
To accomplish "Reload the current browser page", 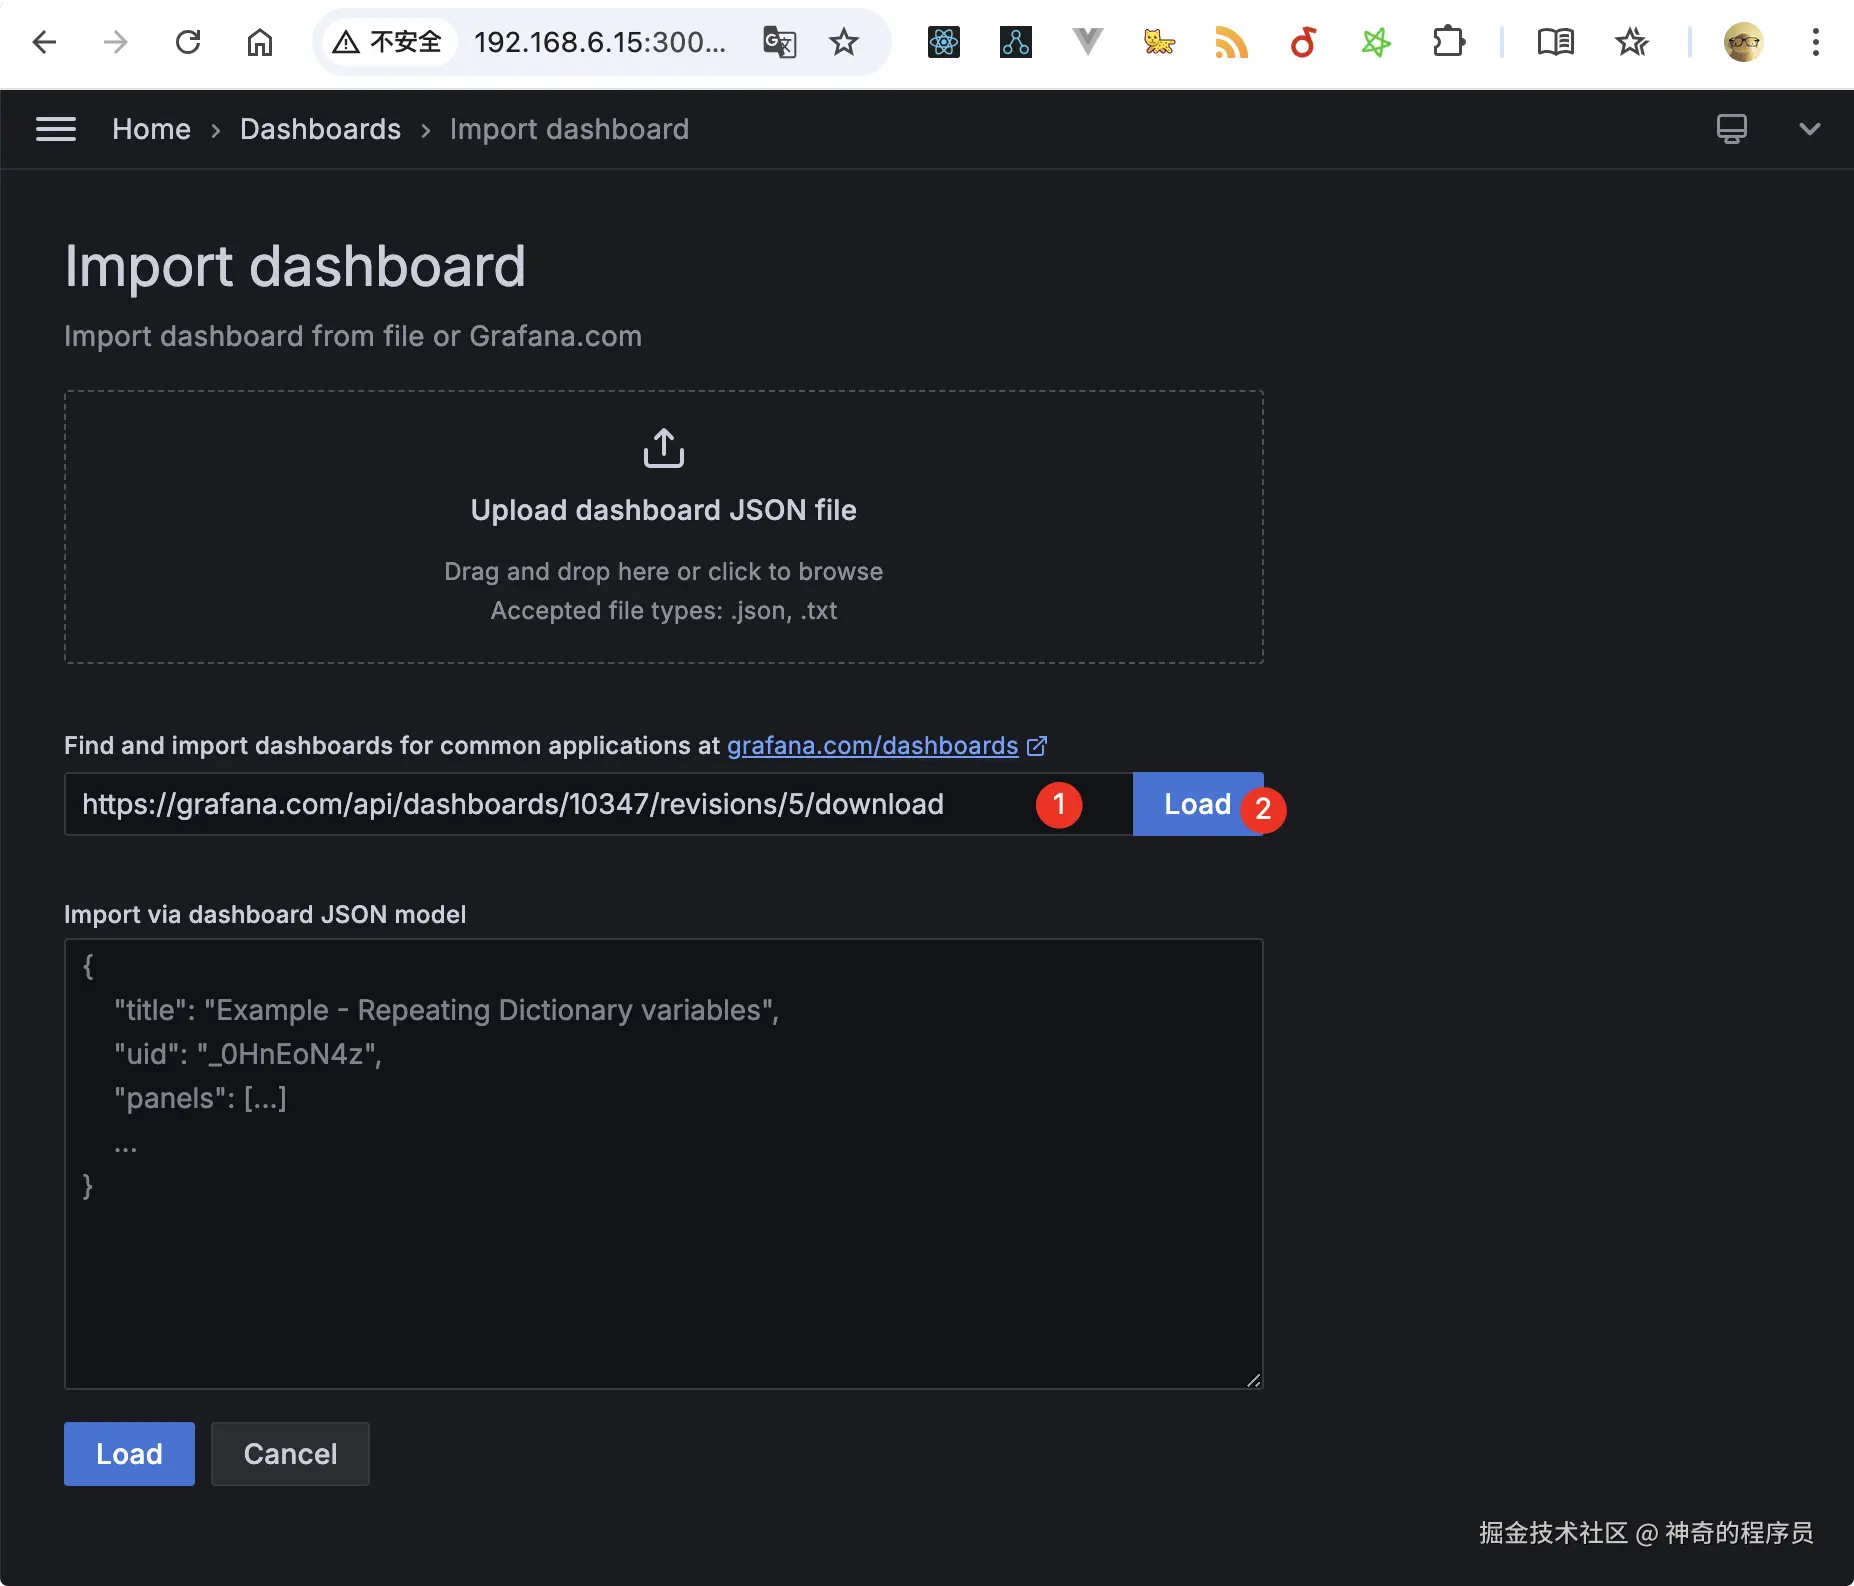I will 188,42.
